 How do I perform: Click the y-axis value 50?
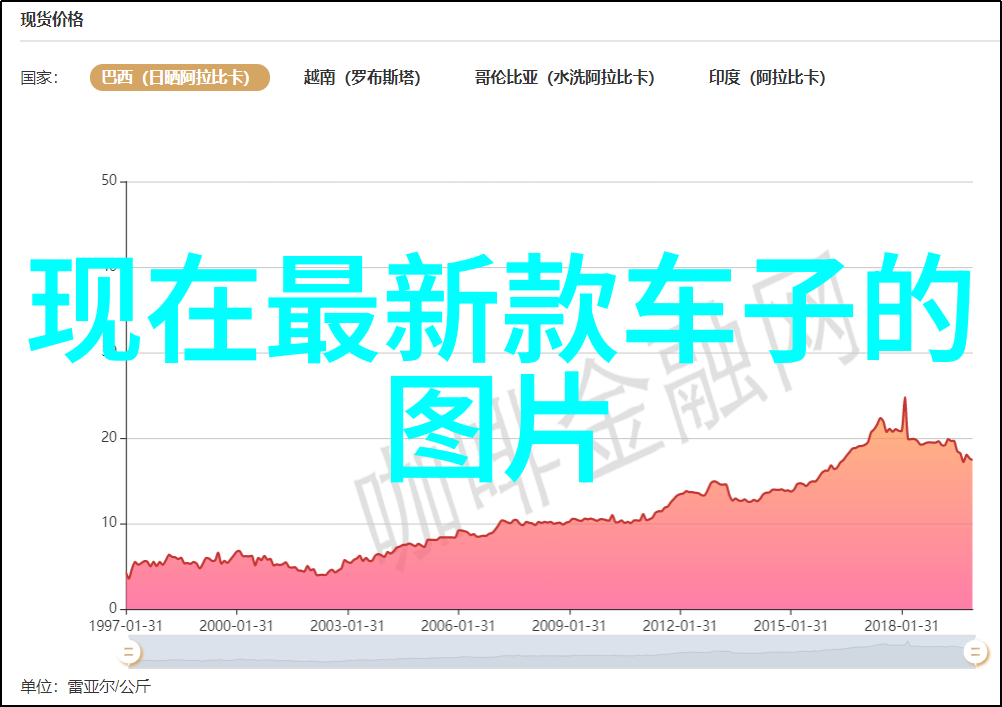click(109, 180)
